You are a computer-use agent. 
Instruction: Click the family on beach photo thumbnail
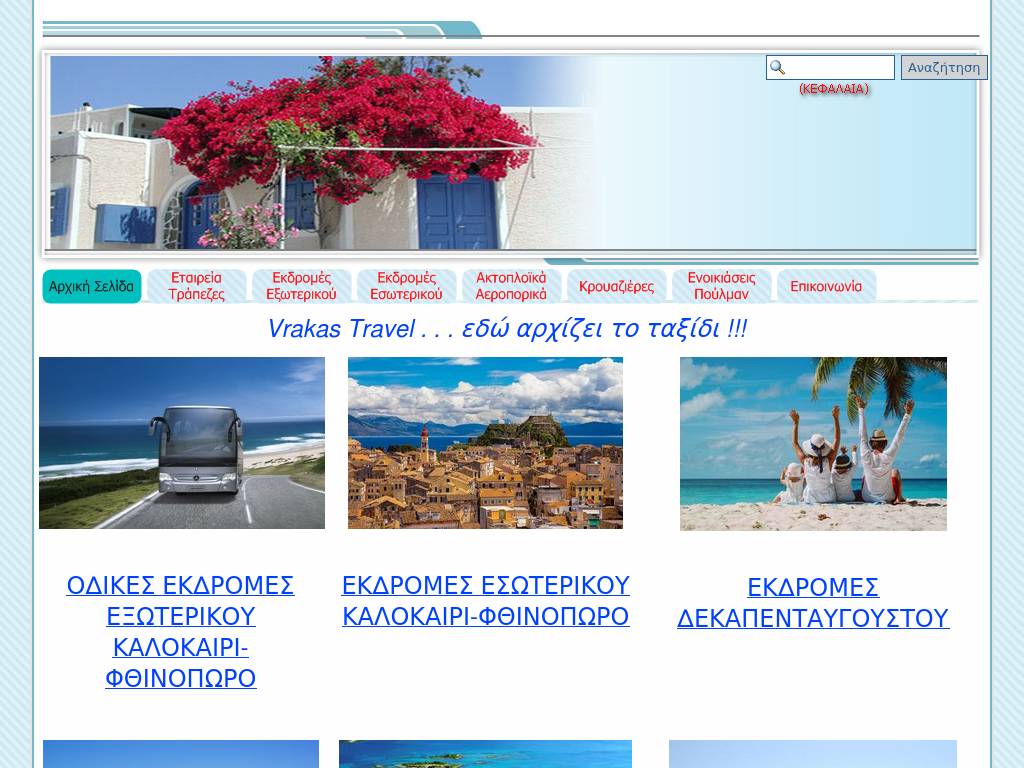coord(813,444)
